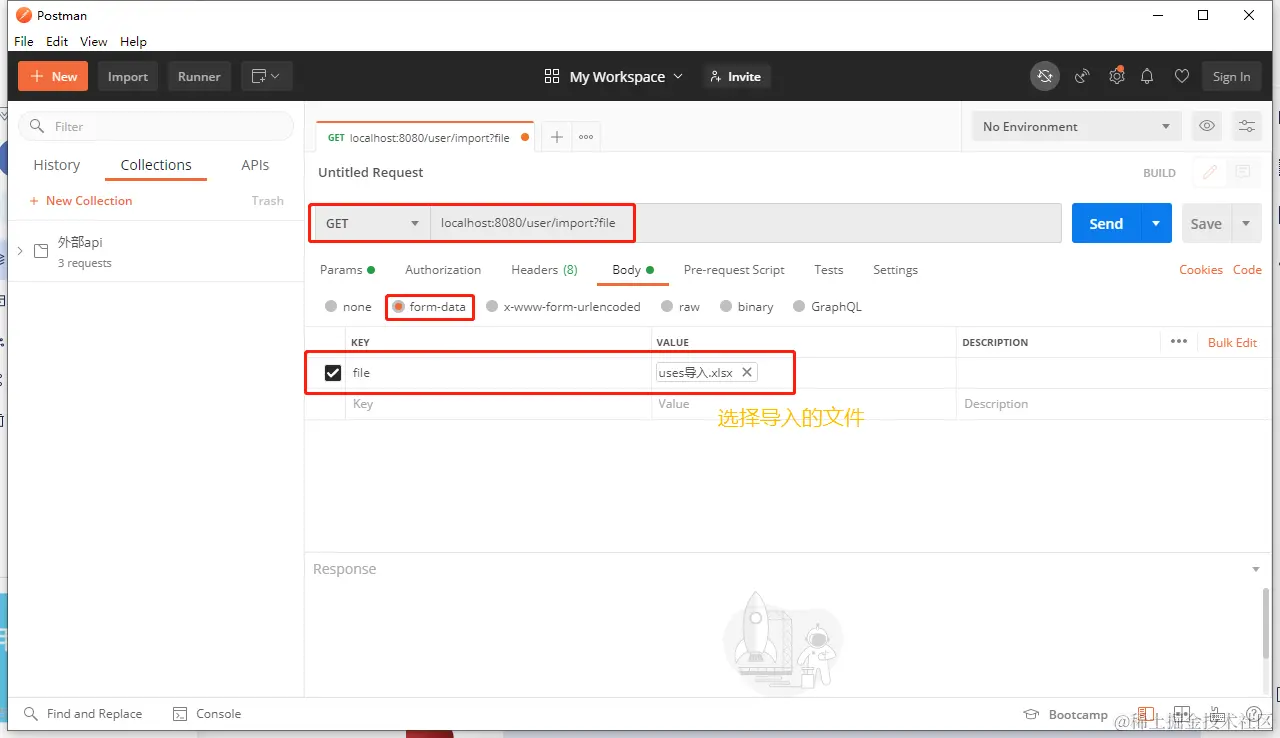Open Find and Replace in status bar
Screen dimensions: 1280x738
click(x=83, y=714)
